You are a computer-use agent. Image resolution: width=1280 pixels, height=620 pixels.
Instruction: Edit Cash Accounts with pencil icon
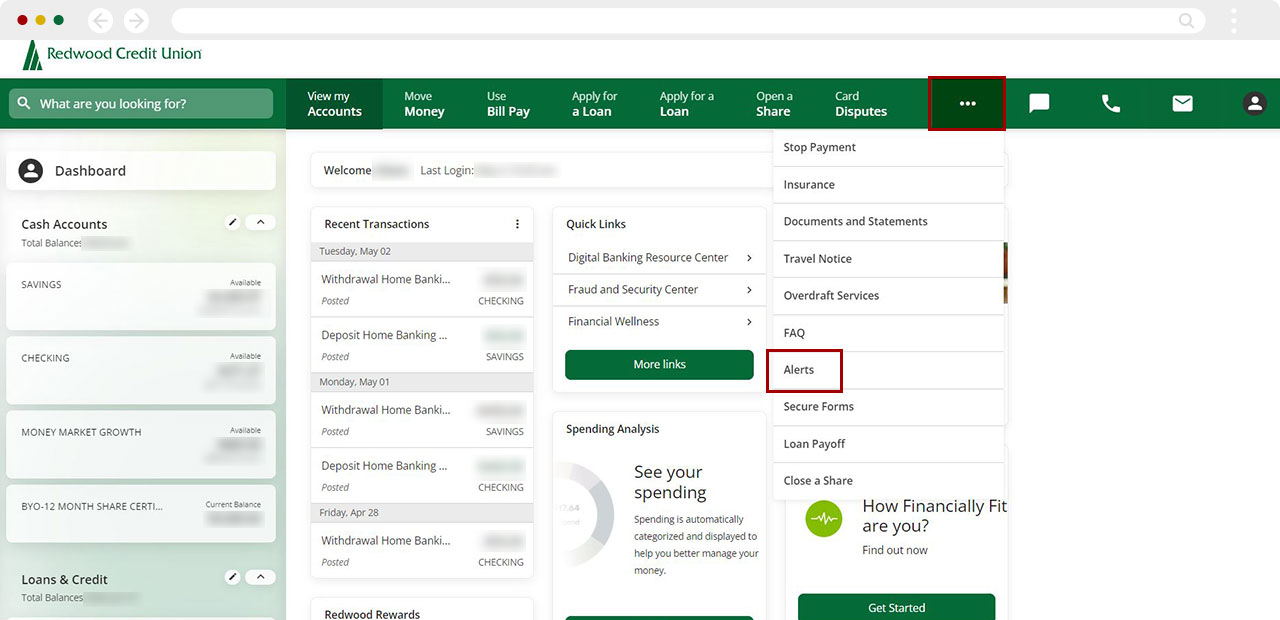tap(233, 222)
